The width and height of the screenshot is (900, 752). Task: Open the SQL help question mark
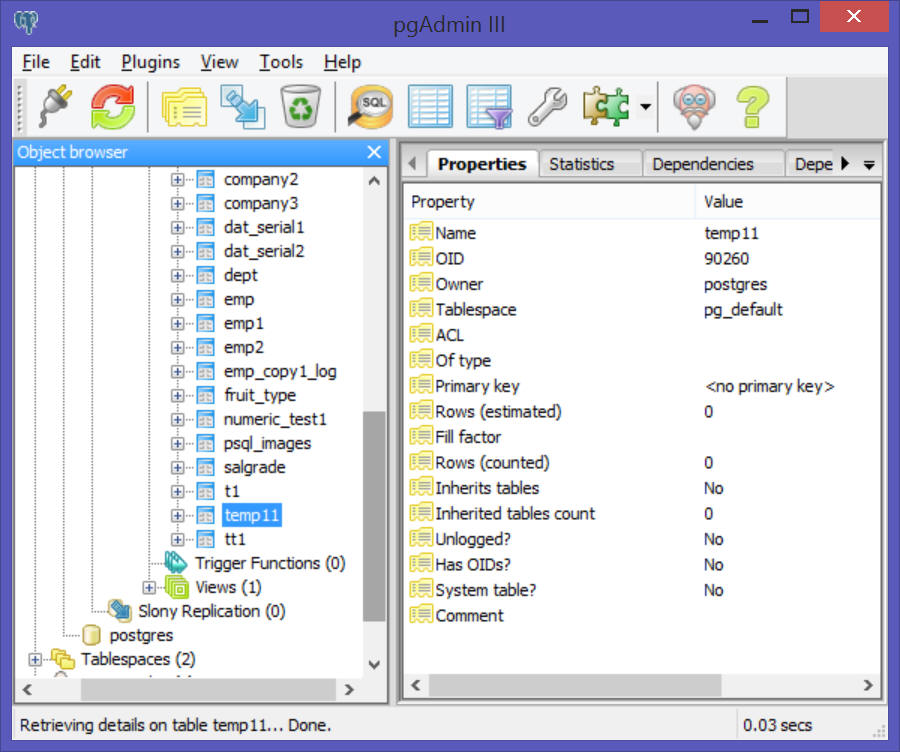coord(752,107)
